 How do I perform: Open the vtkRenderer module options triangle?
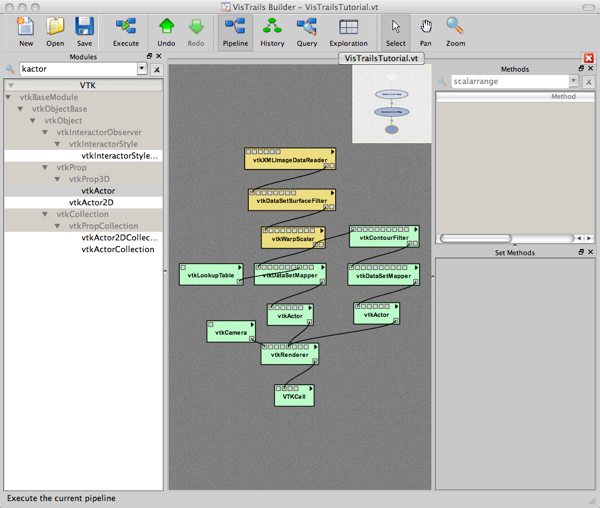[315, 347]
